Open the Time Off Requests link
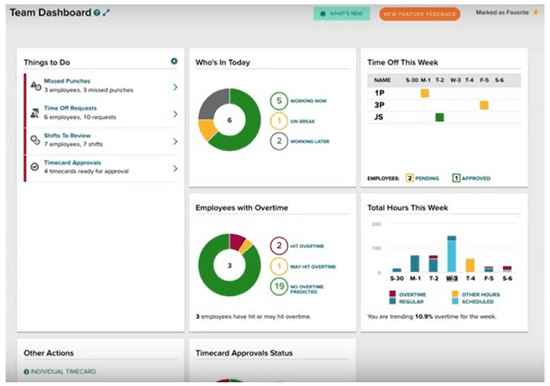Screen dimensions: 550x386 pos(70,108)
